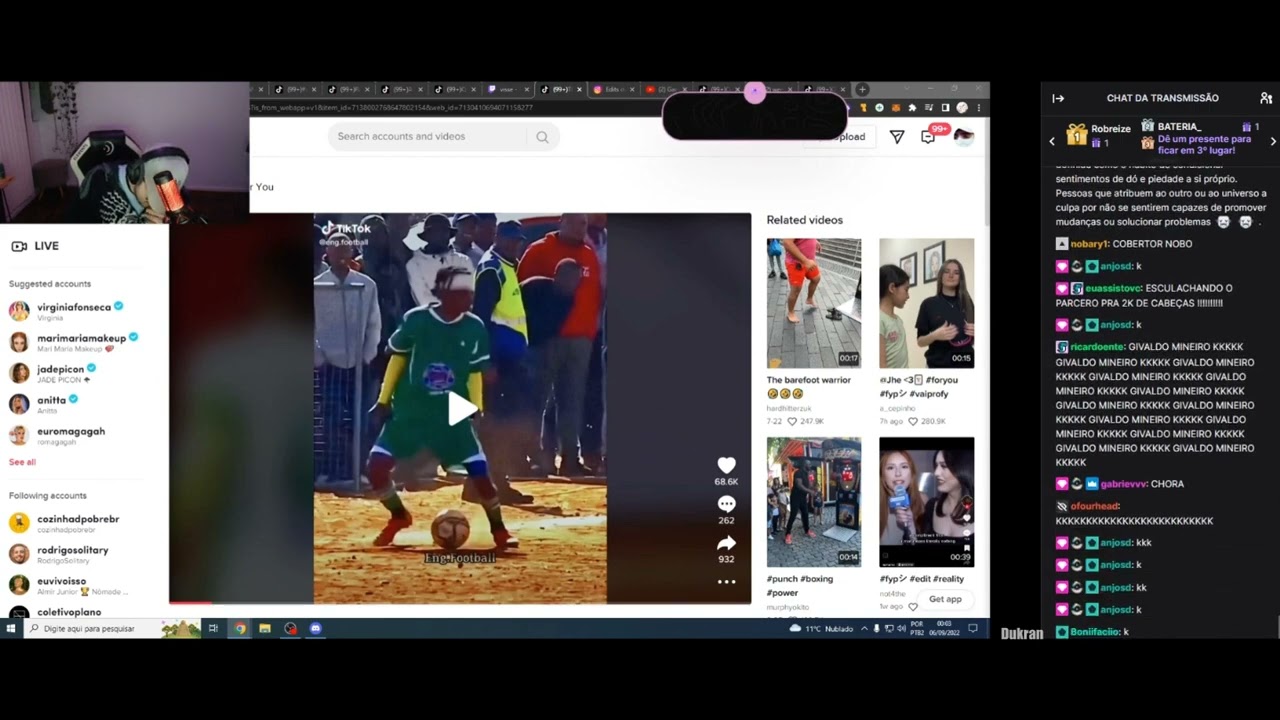
Task: Click gabrievvv username in chat
Action: pyautogui.click(x=1123, y=484)
